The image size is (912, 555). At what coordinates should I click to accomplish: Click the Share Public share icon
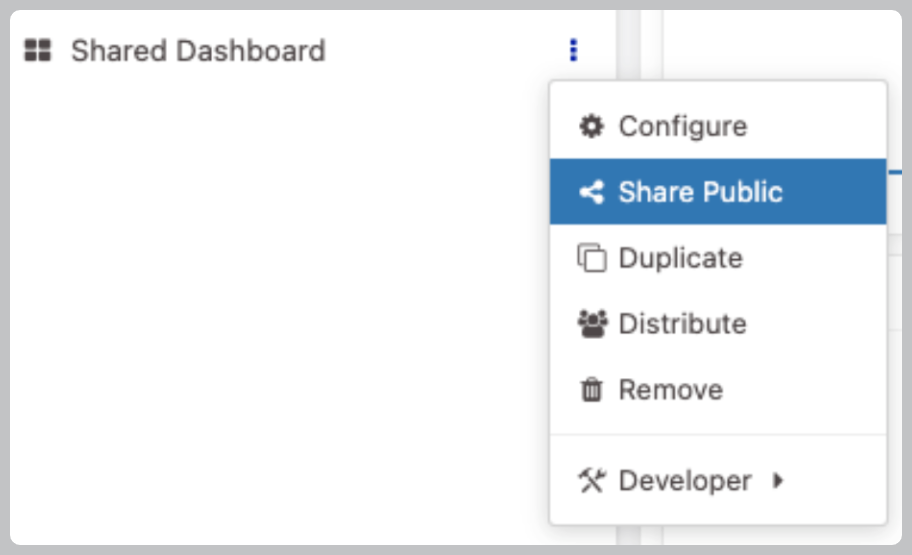click(592, 192)
